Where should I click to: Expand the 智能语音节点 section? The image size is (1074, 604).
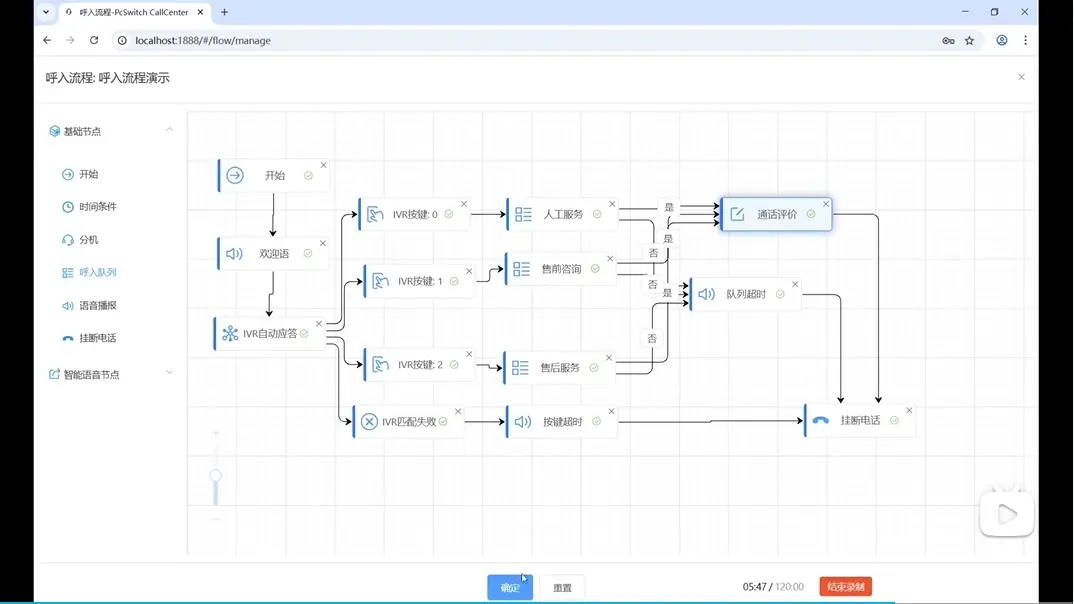tap(169, 373)
